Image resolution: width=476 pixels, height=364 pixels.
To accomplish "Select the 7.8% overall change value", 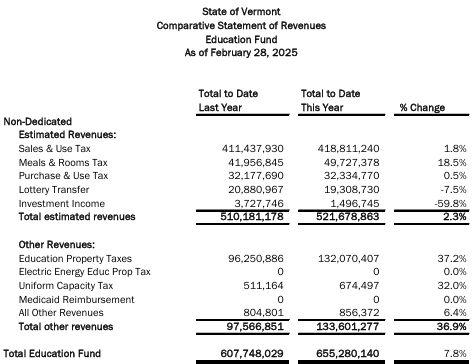I will 455,354.
